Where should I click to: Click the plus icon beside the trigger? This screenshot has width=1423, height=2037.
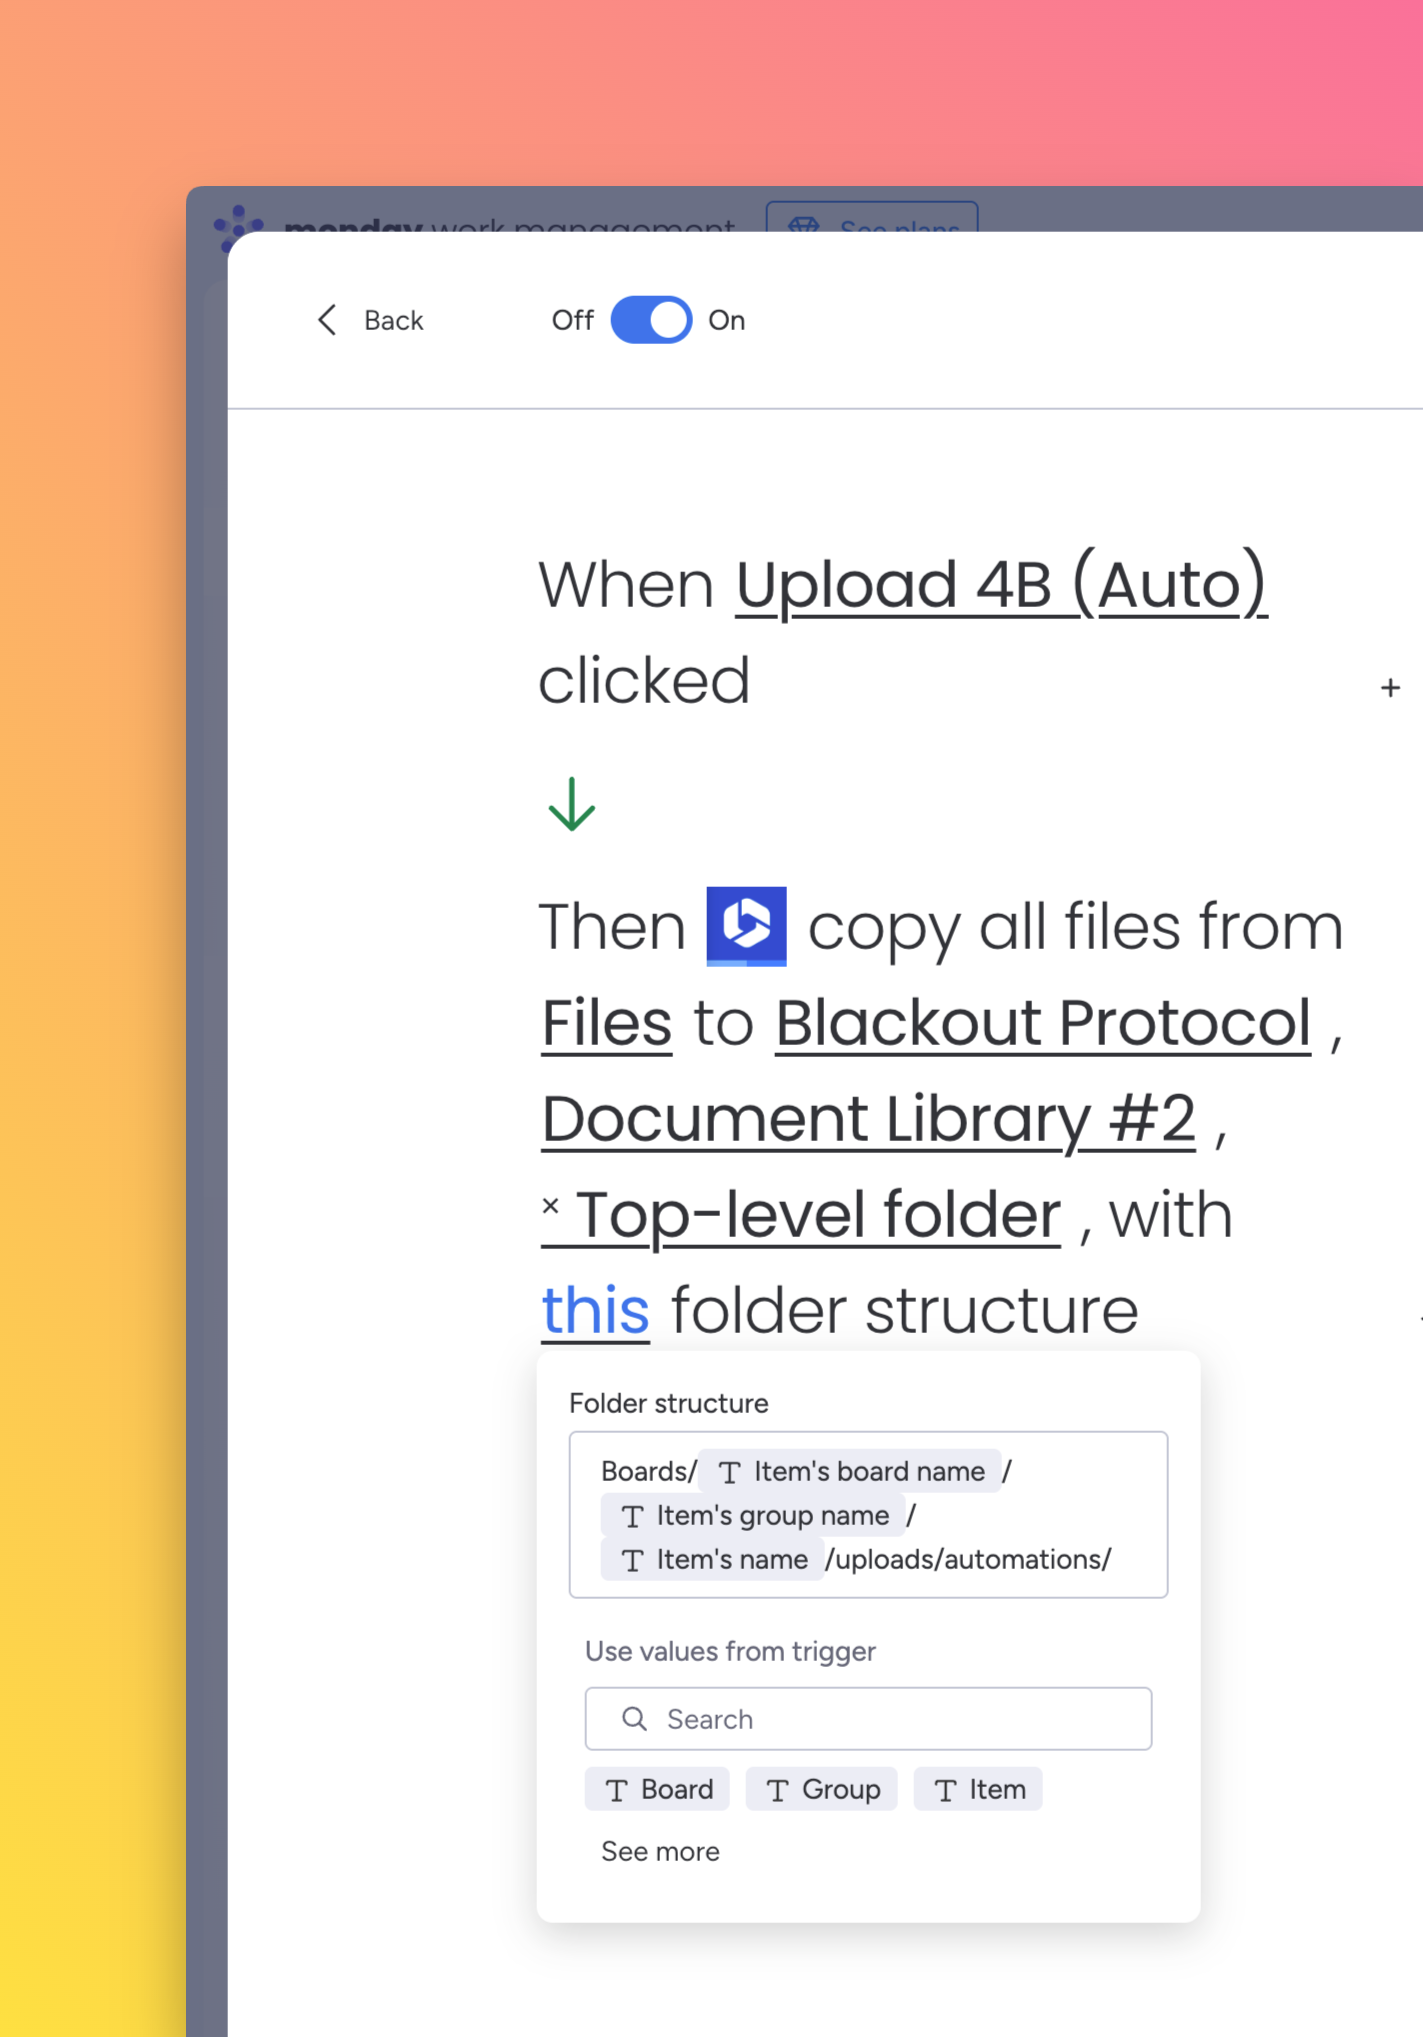(1390, 688)
